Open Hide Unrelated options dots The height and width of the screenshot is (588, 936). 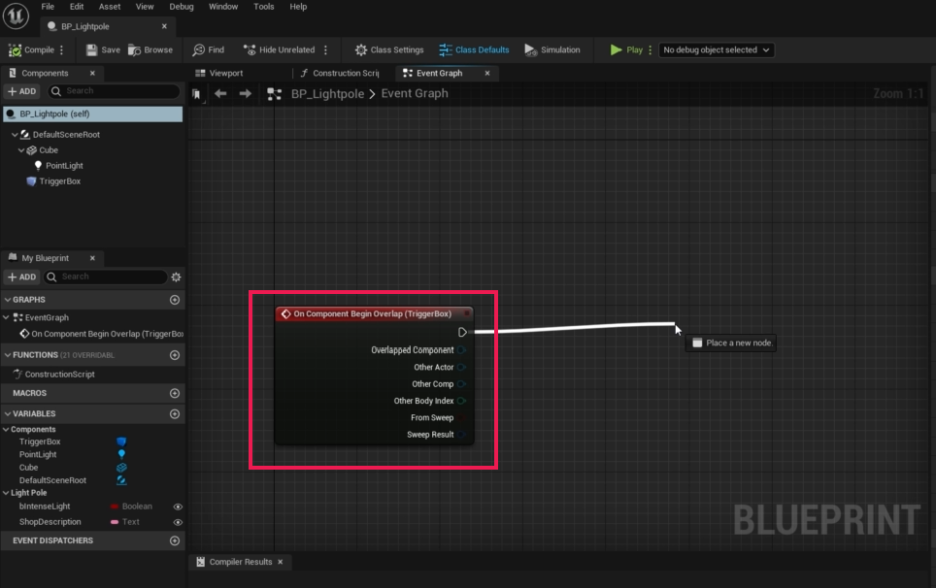click(x=325, y=50)
